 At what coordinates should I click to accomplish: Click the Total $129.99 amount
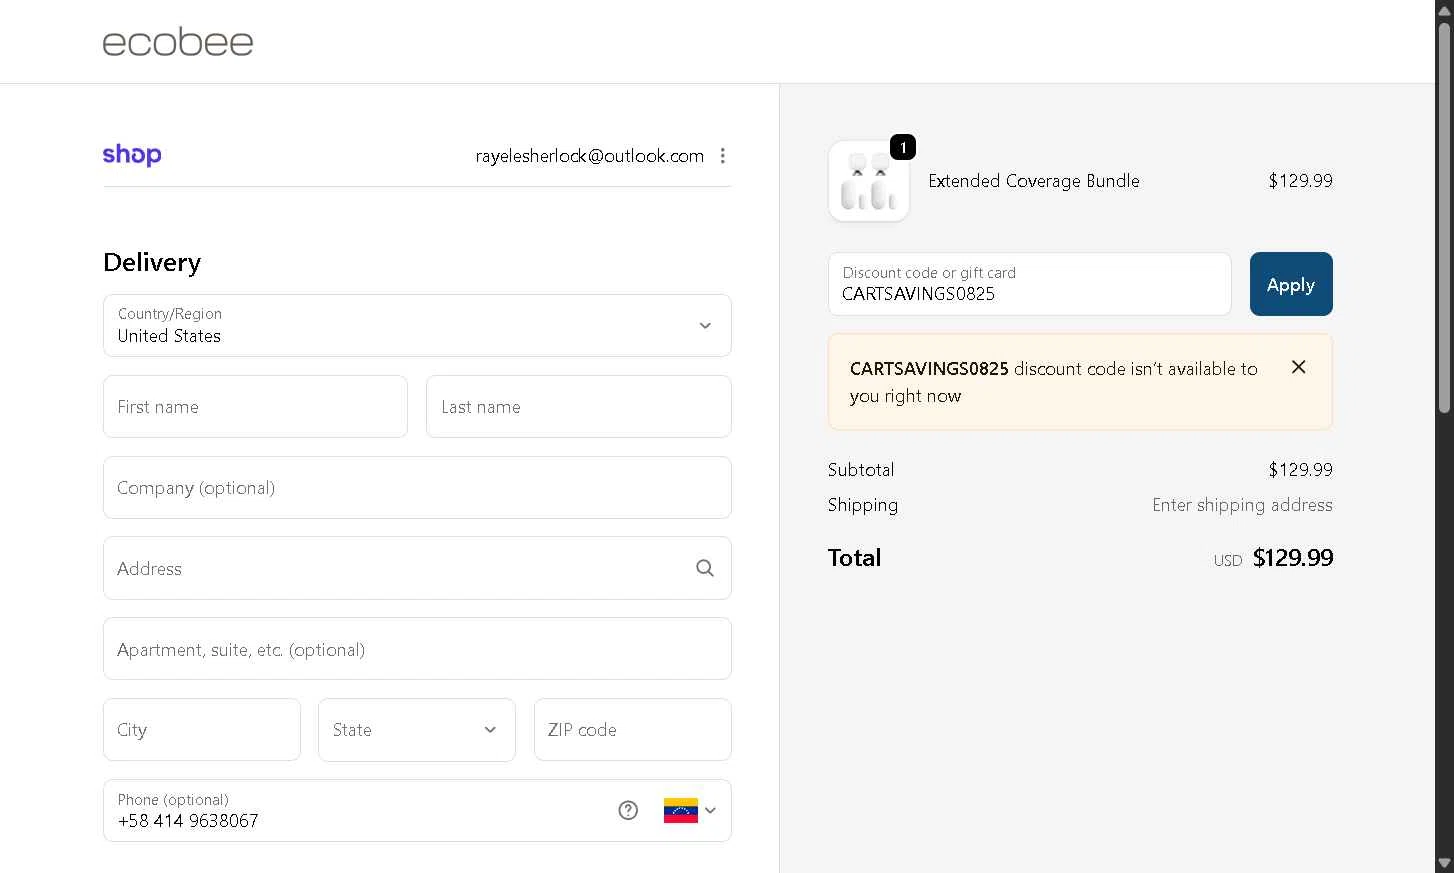(1292, 558)
